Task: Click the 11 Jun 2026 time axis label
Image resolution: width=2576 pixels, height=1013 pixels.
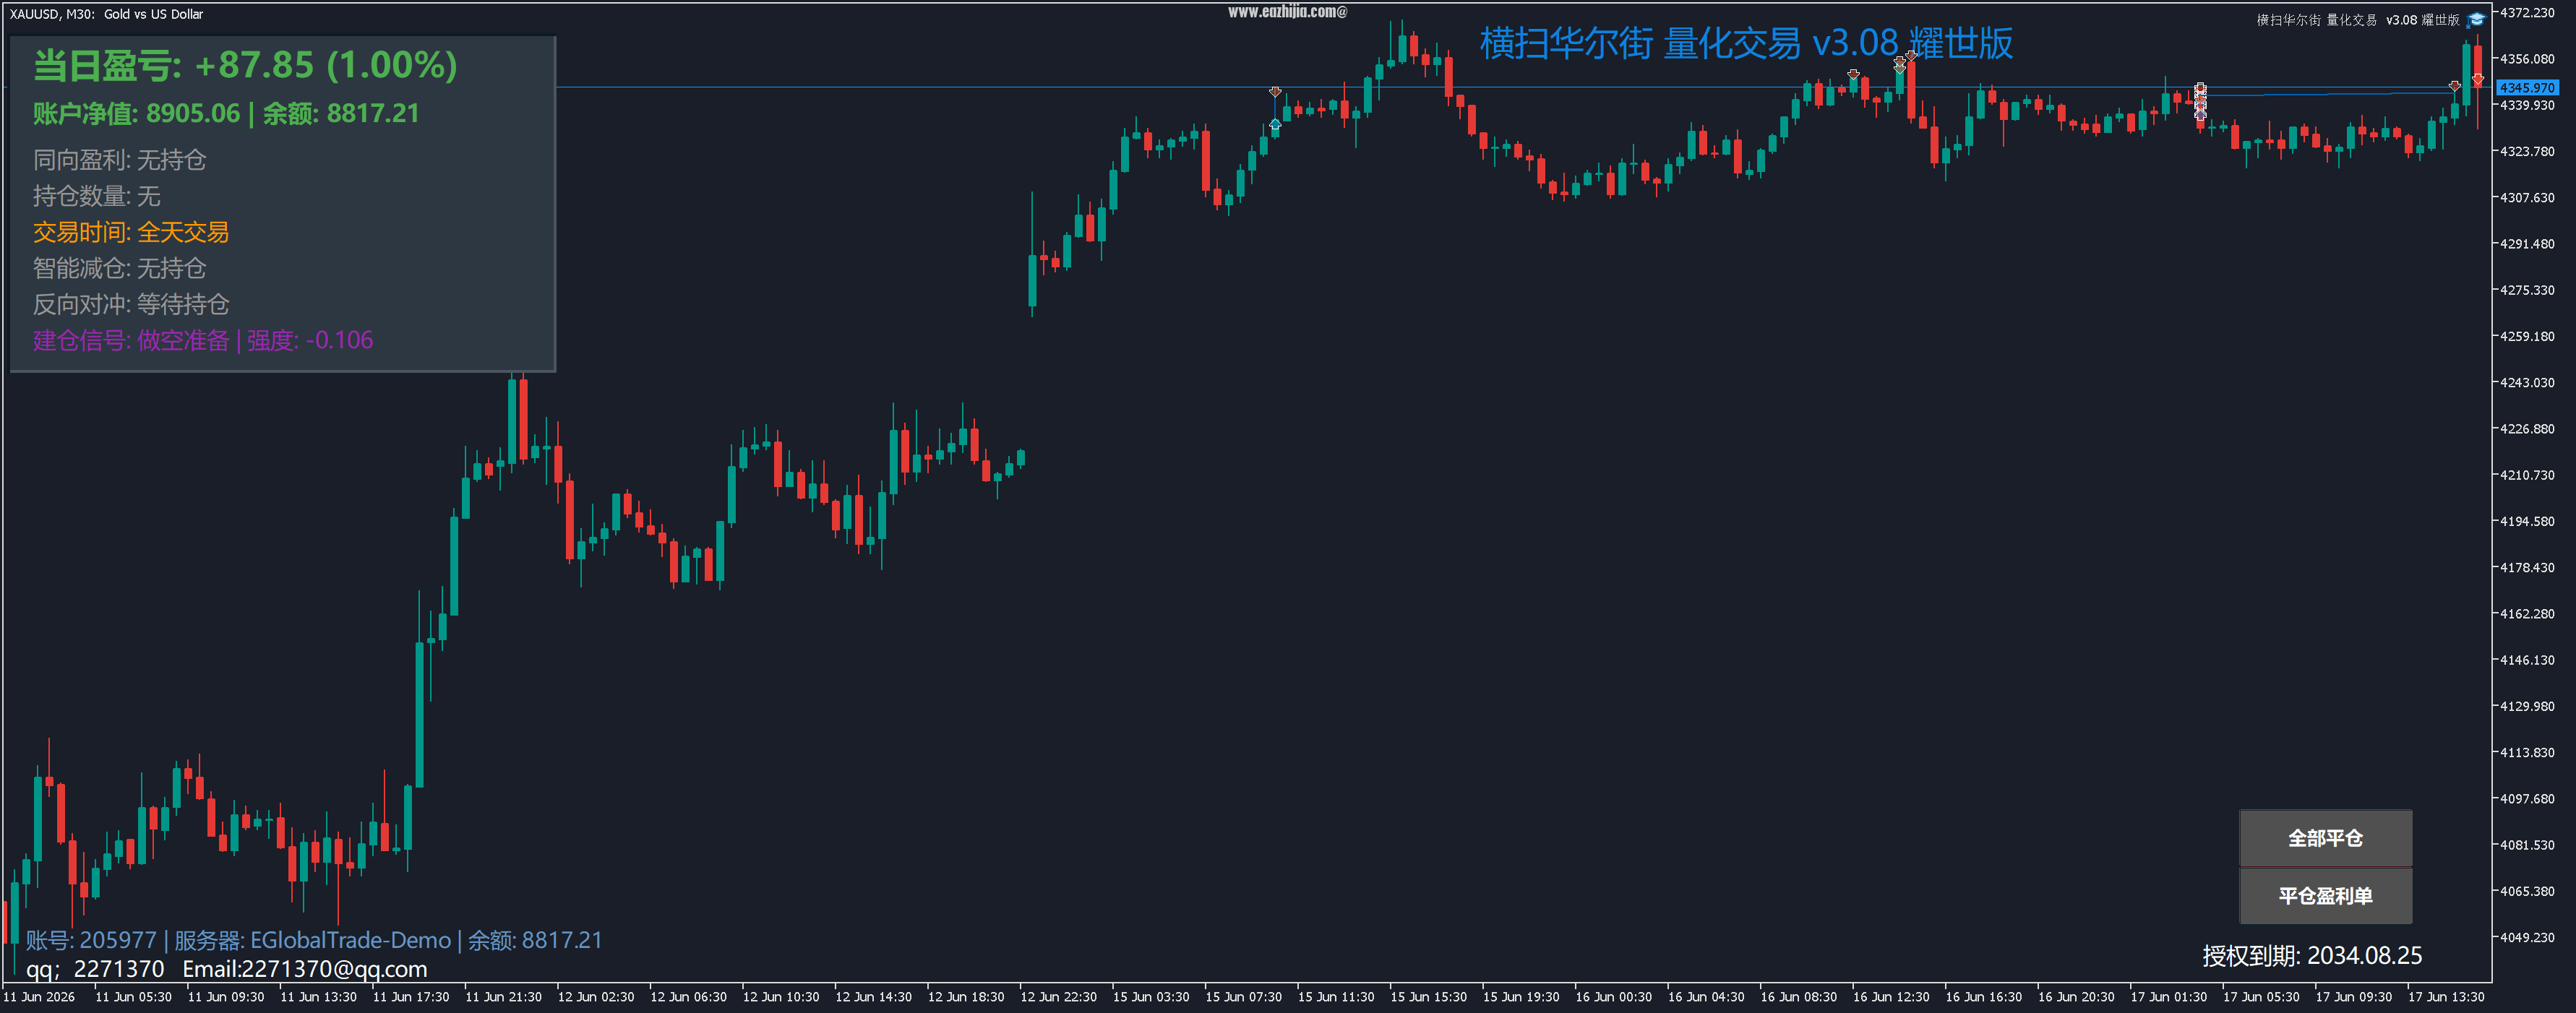Action: click(x=39, y=997)
